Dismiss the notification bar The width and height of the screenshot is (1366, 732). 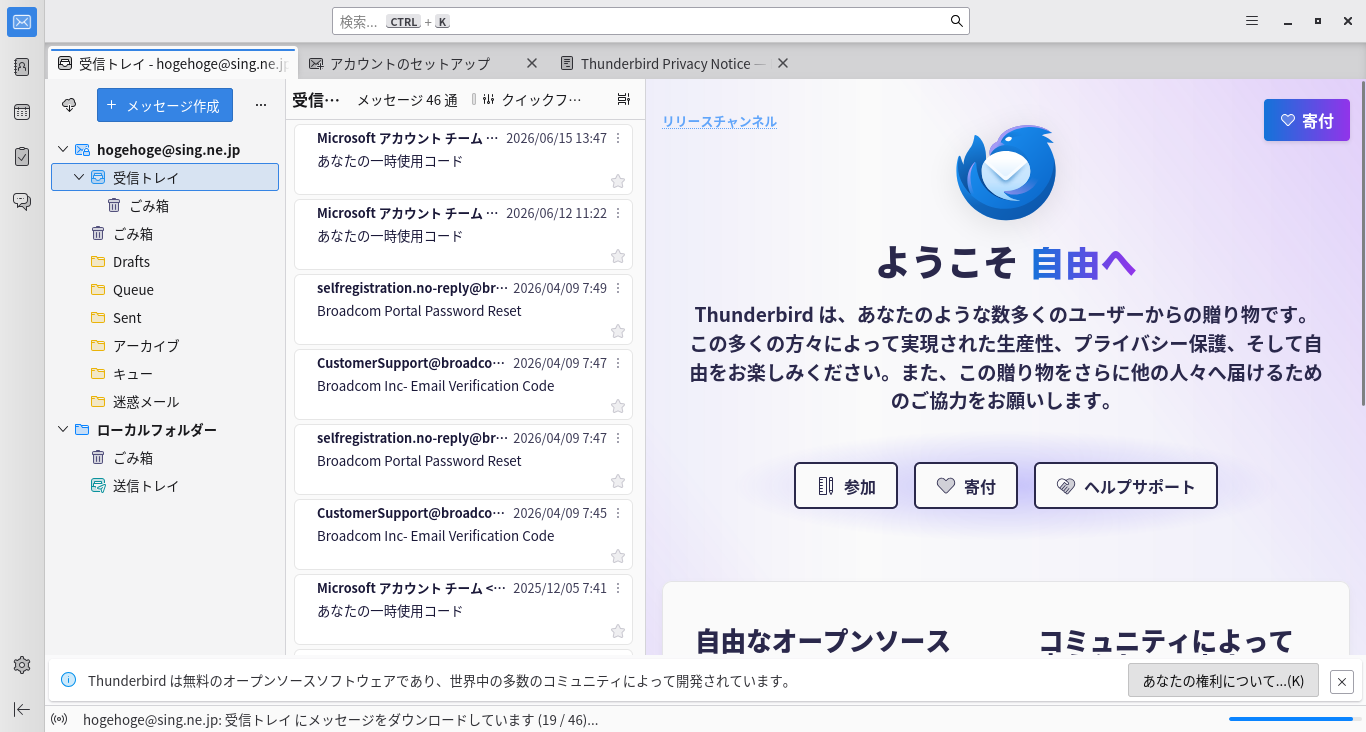(1343, 681)
